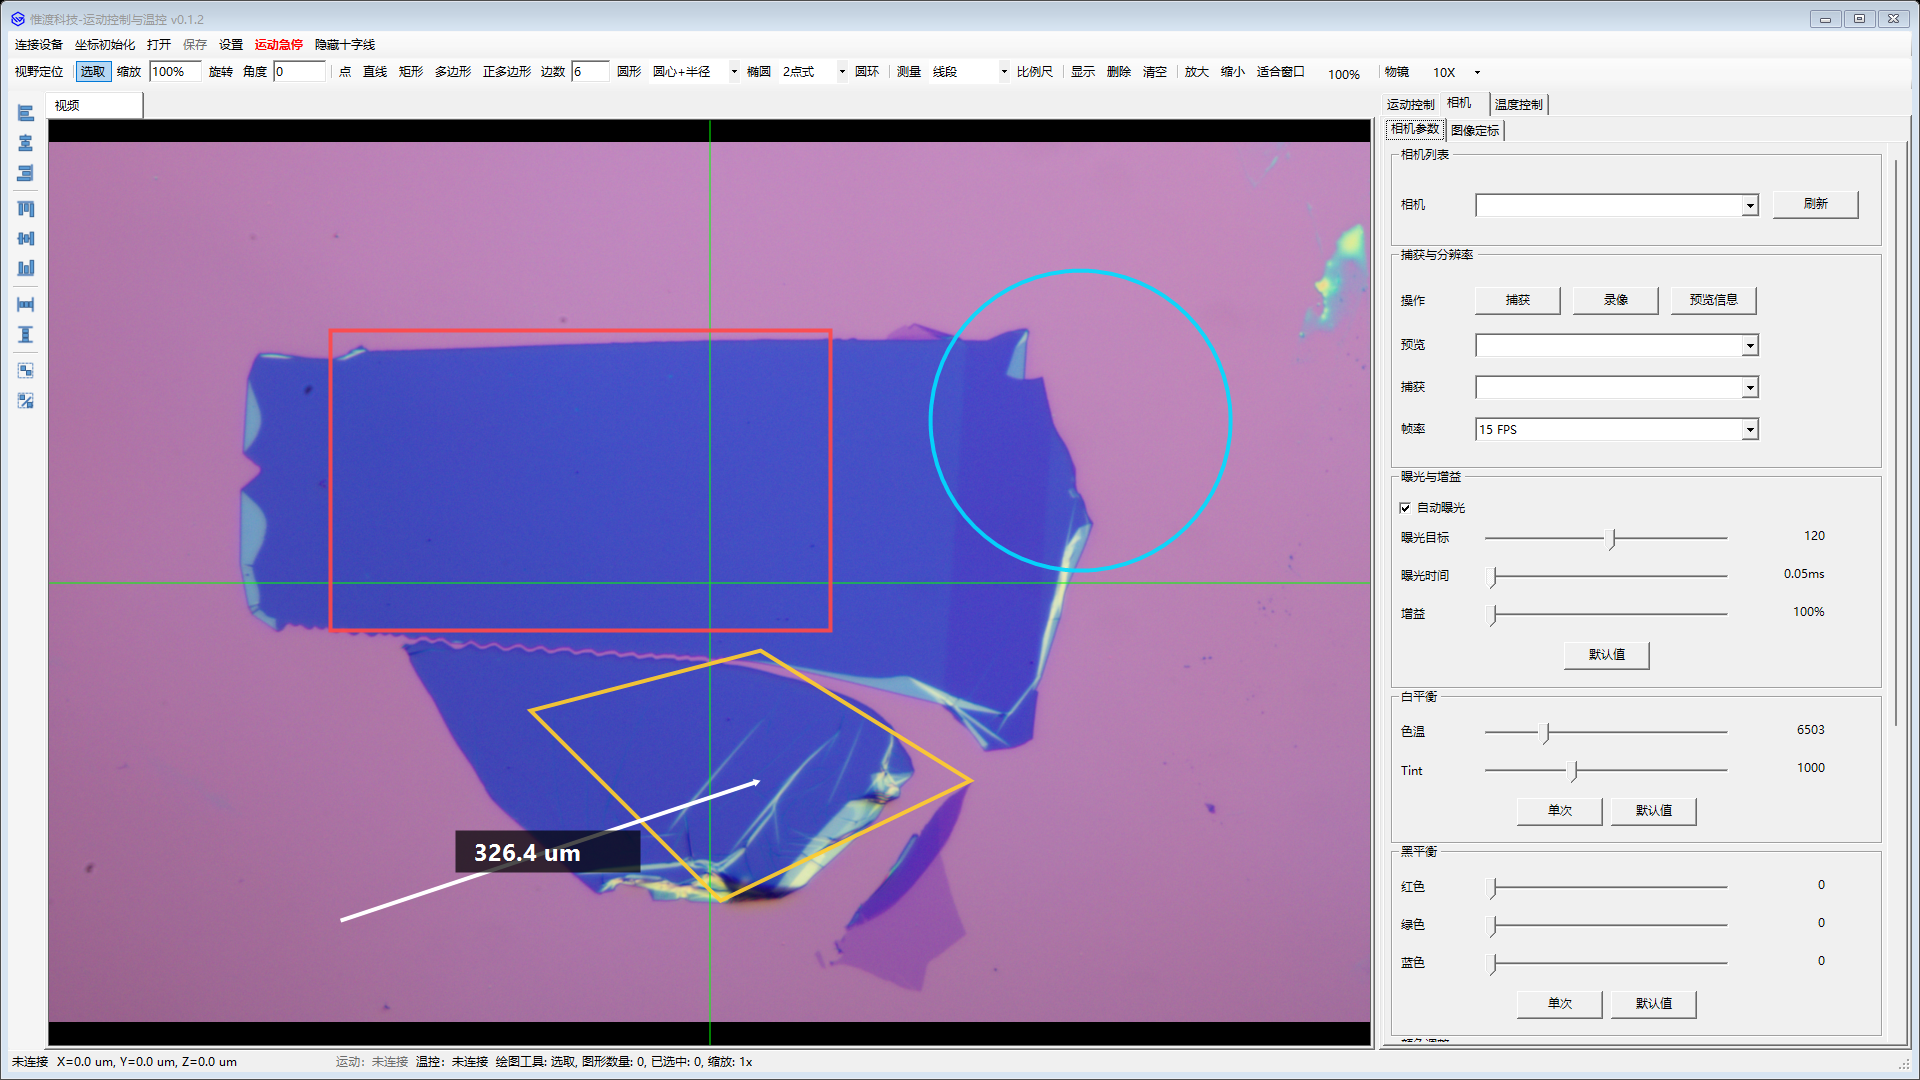Image resolution: width=1920 pixels, height=1080 pixels.
Task: Open the 捕获 capture resolution dropdown
Action: (1749, 387)
